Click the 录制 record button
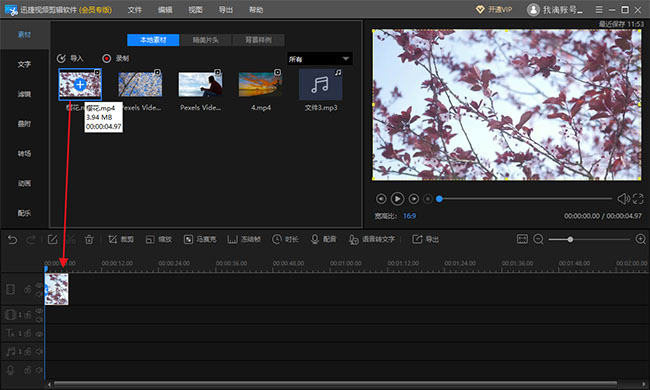 [116, 58]
